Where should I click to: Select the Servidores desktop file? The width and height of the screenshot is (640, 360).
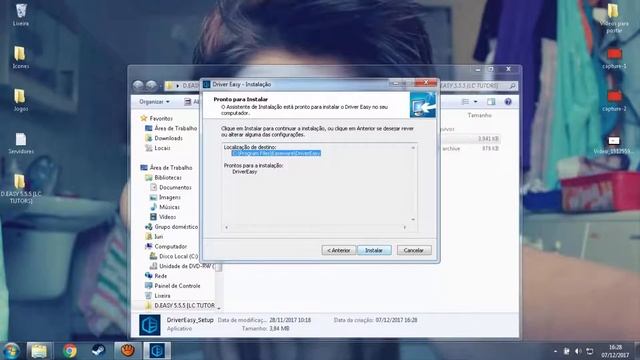pos(21,143)
